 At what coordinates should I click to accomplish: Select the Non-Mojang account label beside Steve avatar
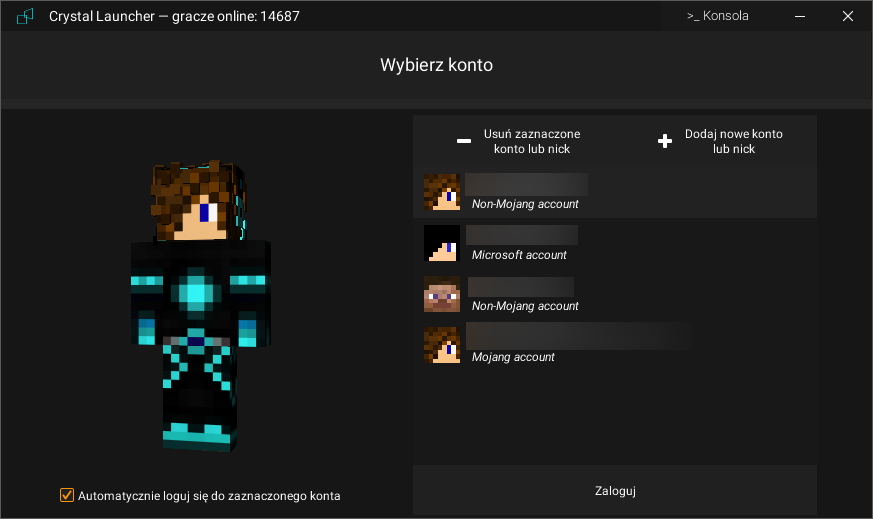click(525, 306)
